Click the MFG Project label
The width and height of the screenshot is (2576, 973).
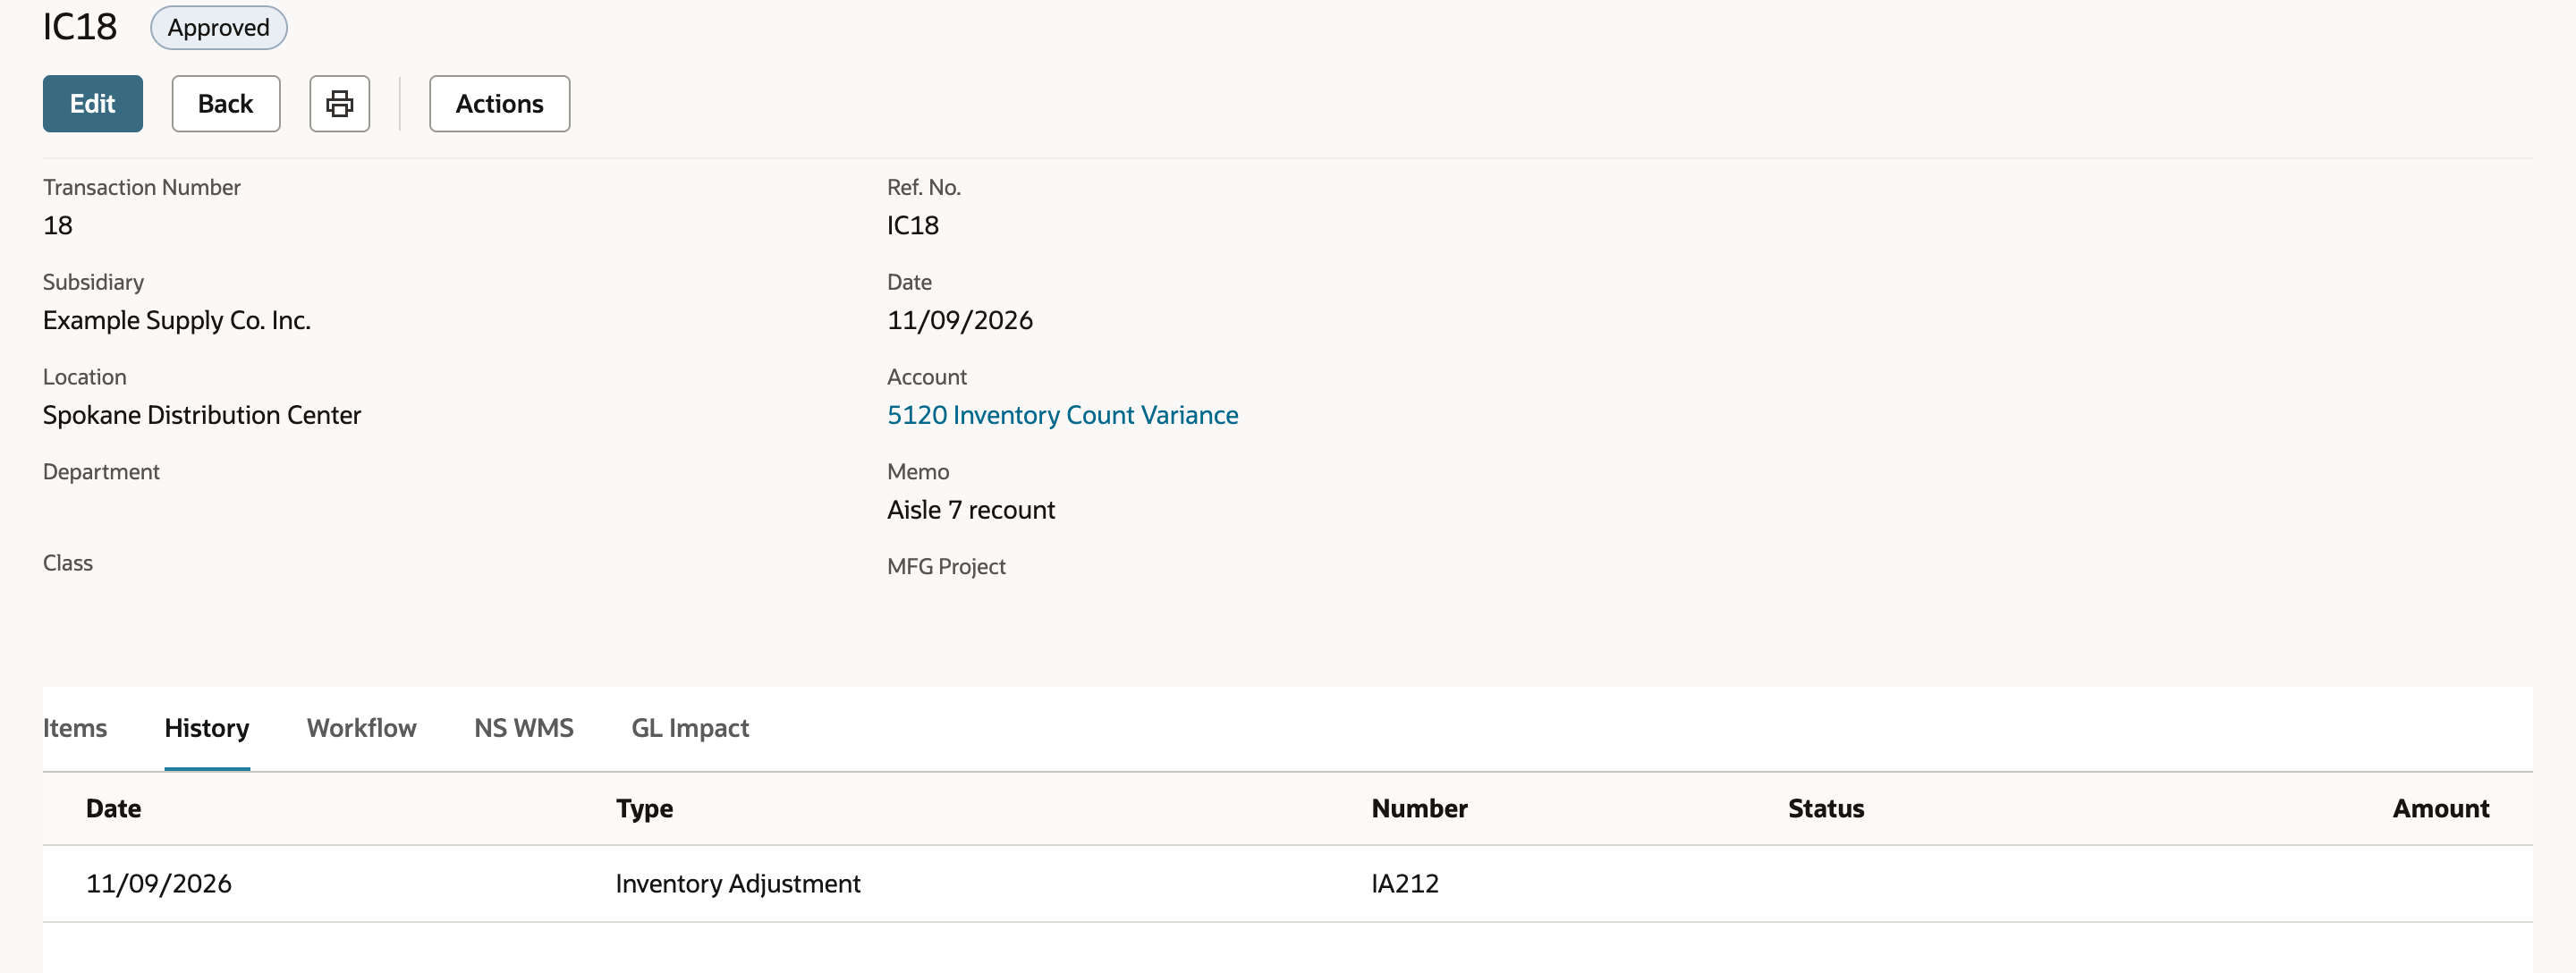click(946, 566)
